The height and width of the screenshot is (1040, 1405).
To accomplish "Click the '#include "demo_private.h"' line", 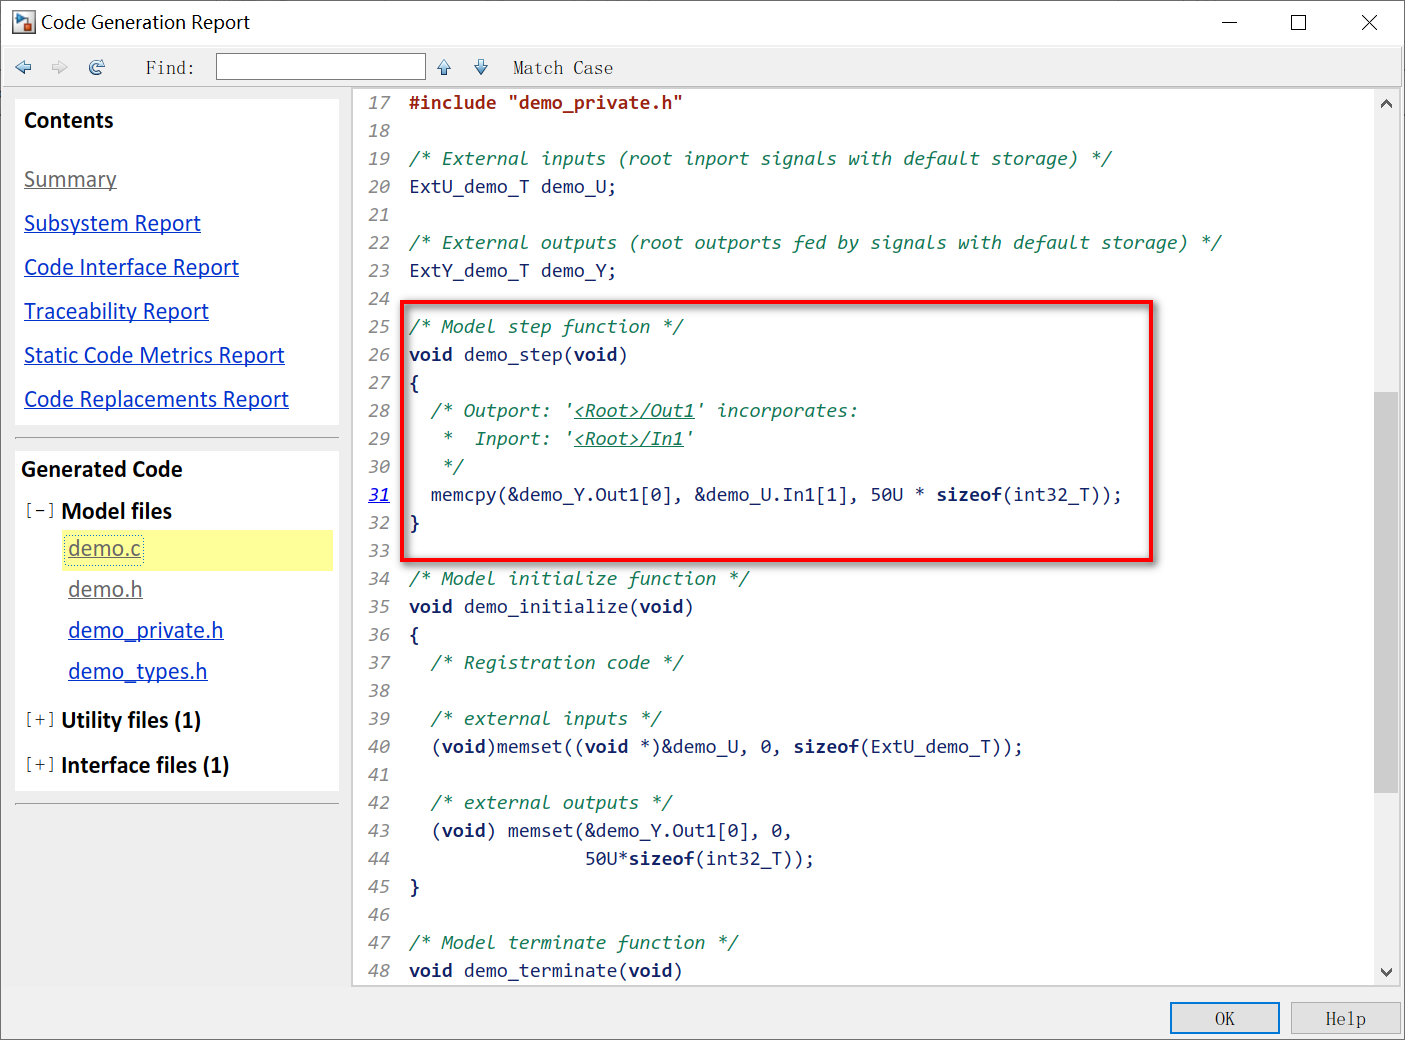I will tap(546, 103).
